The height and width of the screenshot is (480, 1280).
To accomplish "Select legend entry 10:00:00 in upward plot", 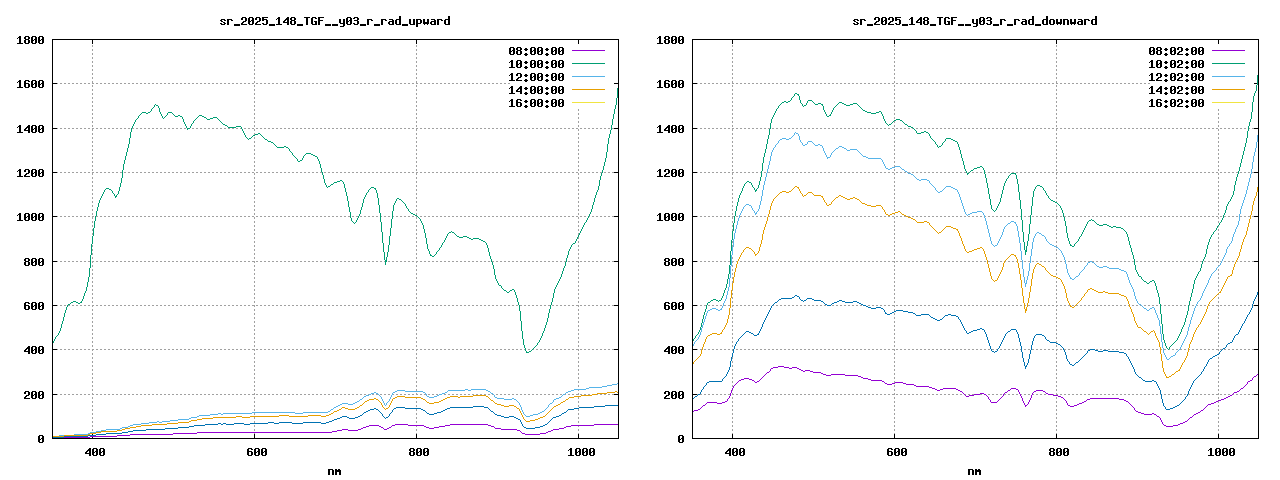I will [x=536, y=64].
